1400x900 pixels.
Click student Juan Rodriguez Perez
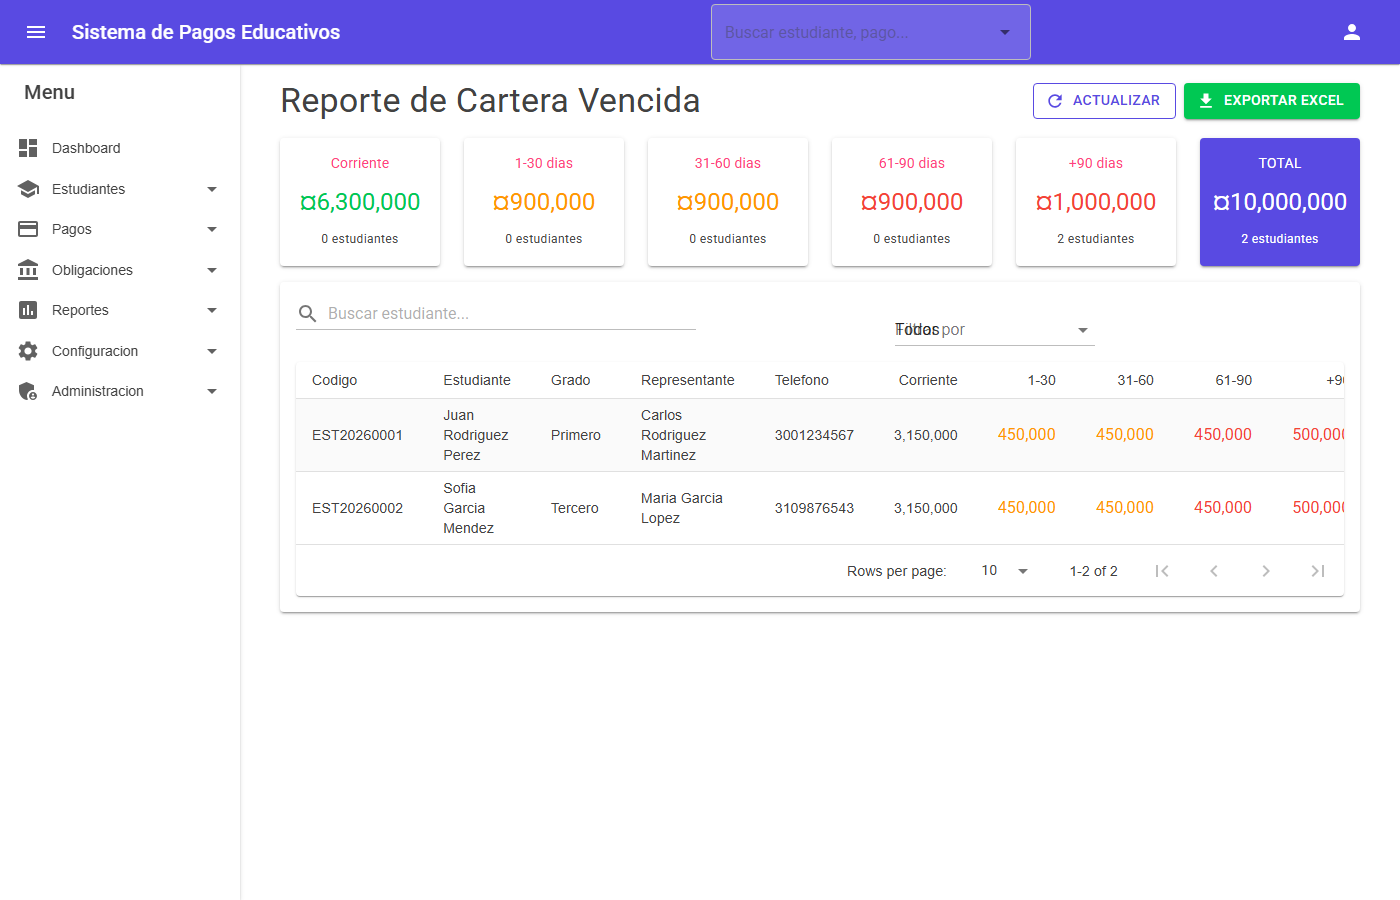[476, 435]
